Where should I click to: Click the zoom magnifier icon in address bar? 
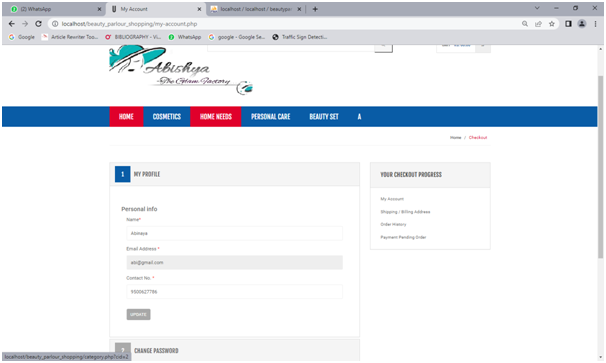pos(525,24)
